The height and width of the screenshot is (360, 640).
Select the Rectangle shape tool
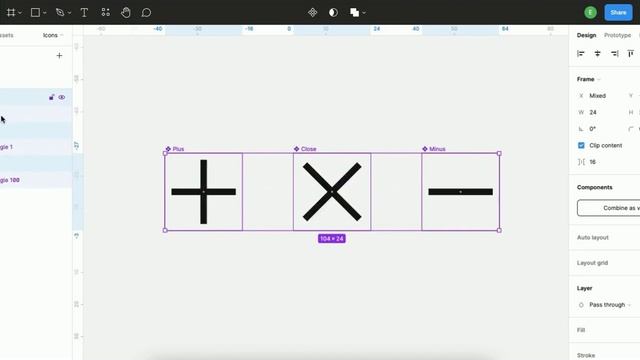pyautogui.click(x=36, y=13)
